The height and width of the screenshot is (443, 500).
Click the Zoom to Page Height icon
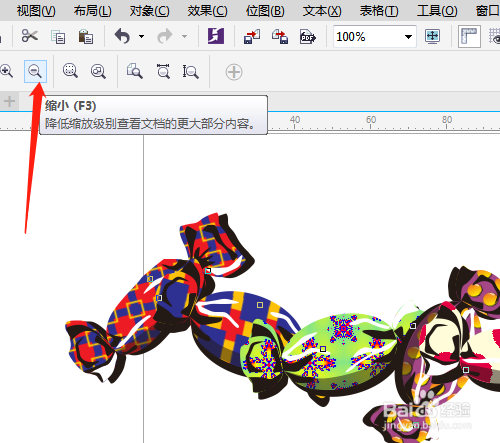(190, 71)
